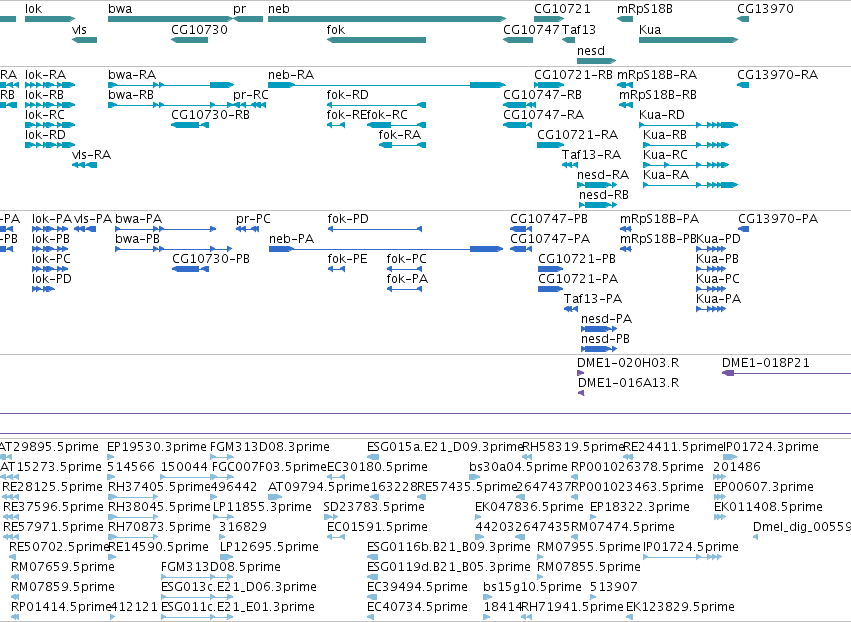This screenshot has height=622, width=851.
Task: Click the lok-PD protein label
Action: tap(52, 279)
